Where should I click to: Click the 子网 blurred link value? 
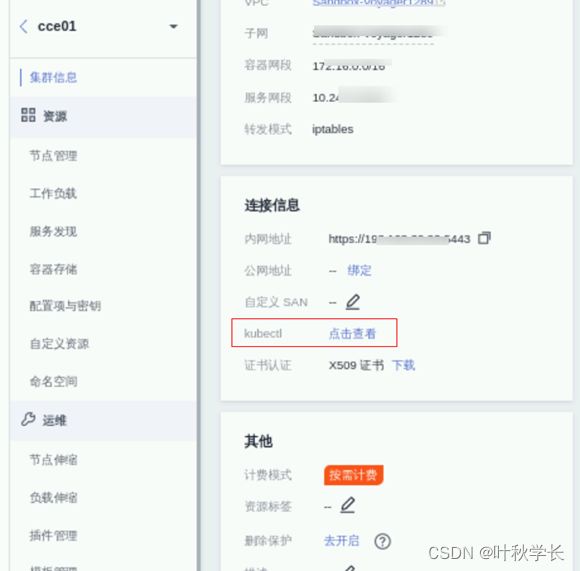(x=373, y=34)
